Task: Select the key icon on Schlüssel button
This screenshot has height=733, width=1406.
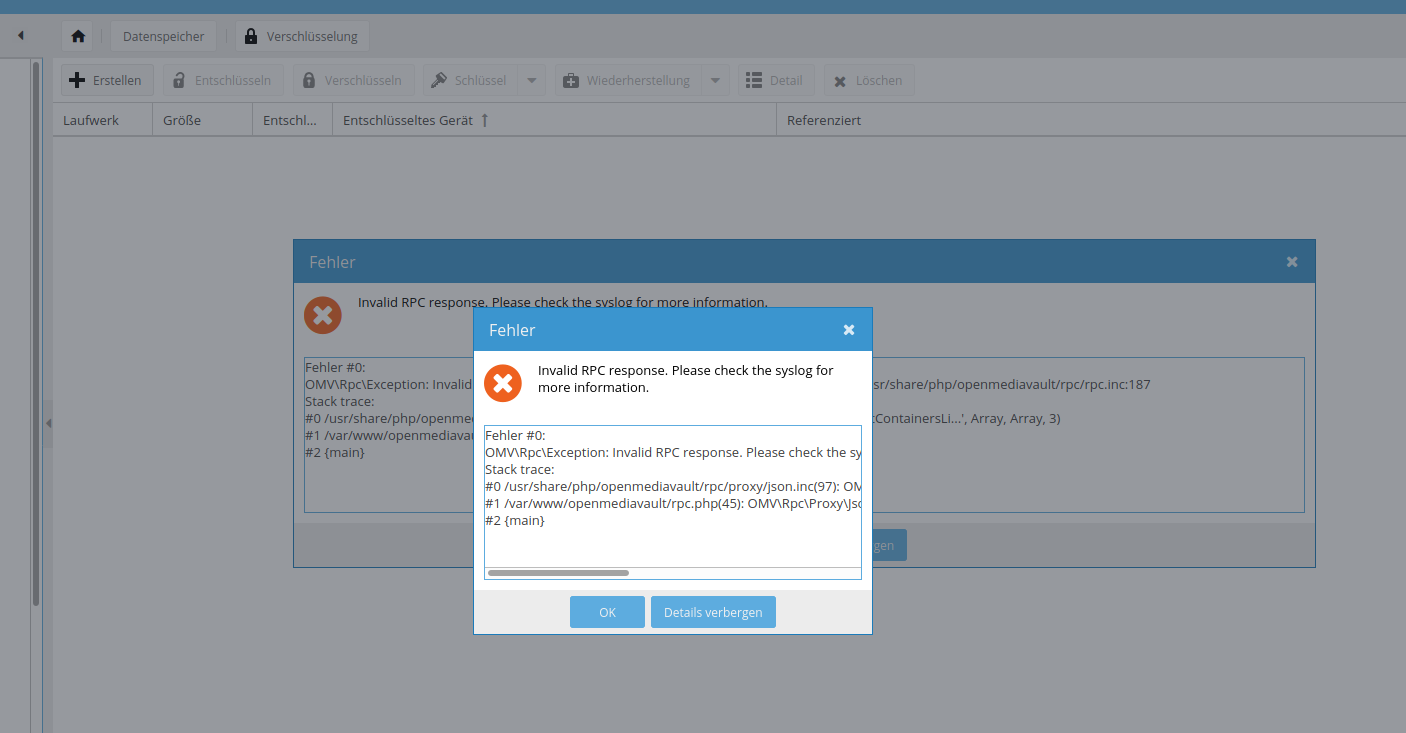Action: [439, 79]
